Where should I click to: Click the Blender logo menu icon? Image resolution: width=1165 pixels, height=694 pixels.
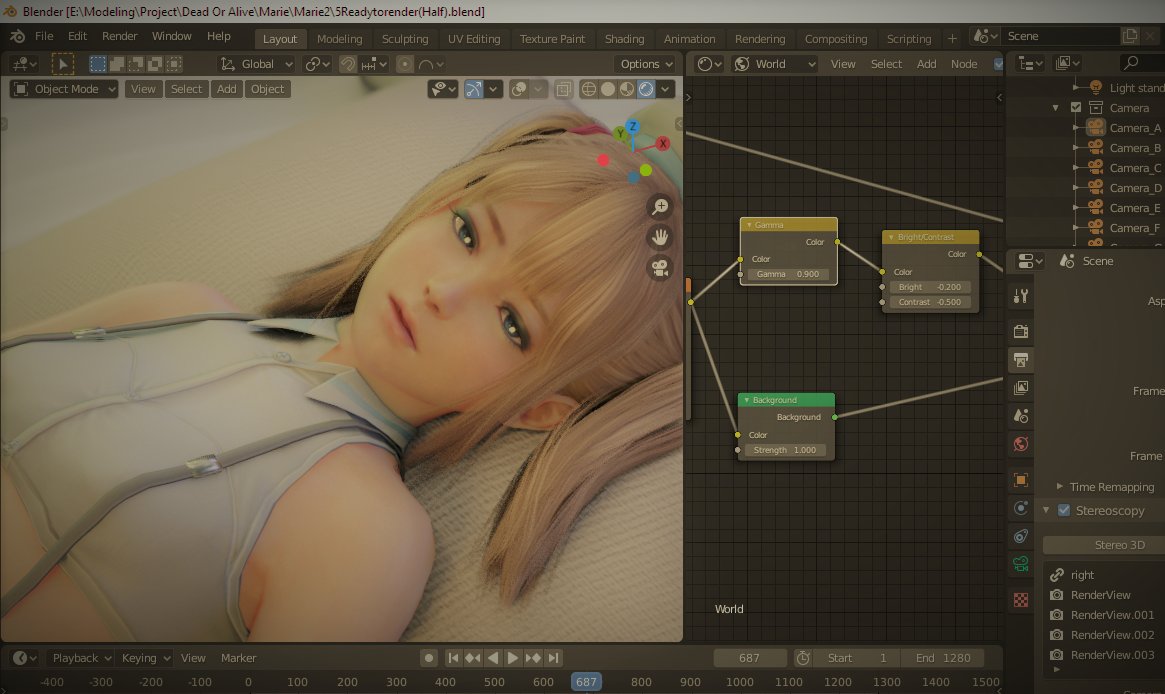(17, 36)
